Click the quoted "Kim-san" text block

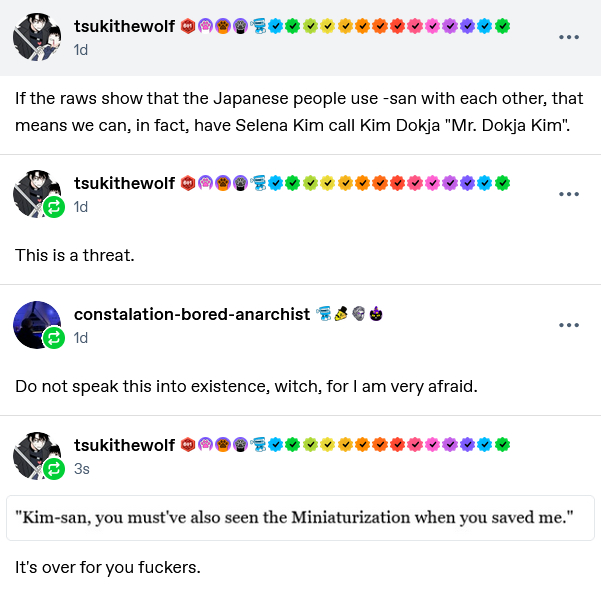tap(300, 517)
